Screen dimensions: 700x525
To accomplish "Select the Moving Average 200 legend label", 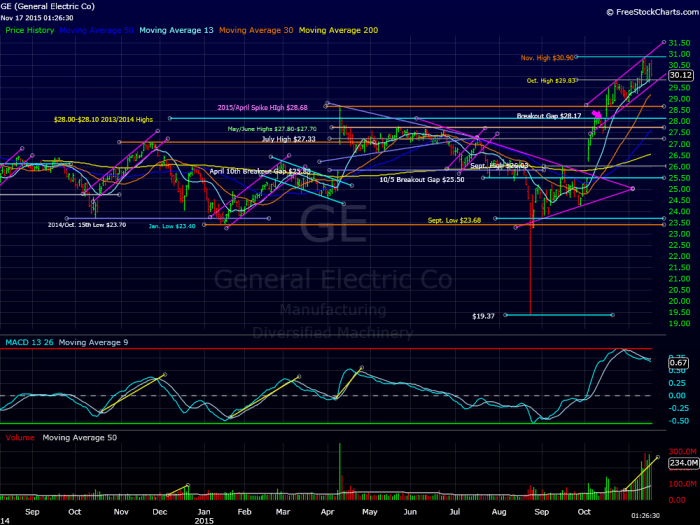I will click(338, 30).
